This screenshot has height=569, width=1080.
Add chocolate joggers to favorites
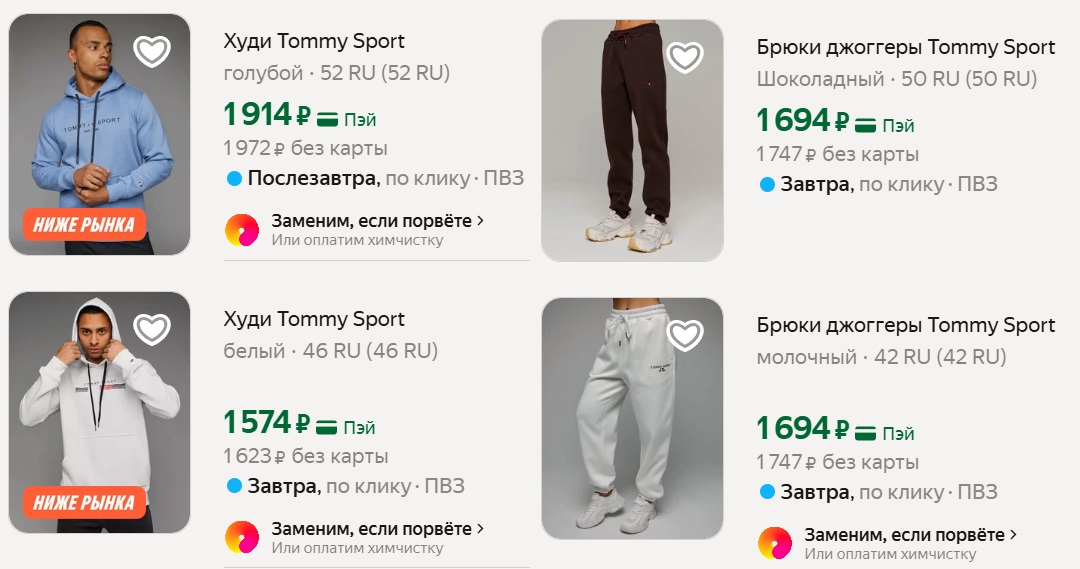(x=685, y=57)
